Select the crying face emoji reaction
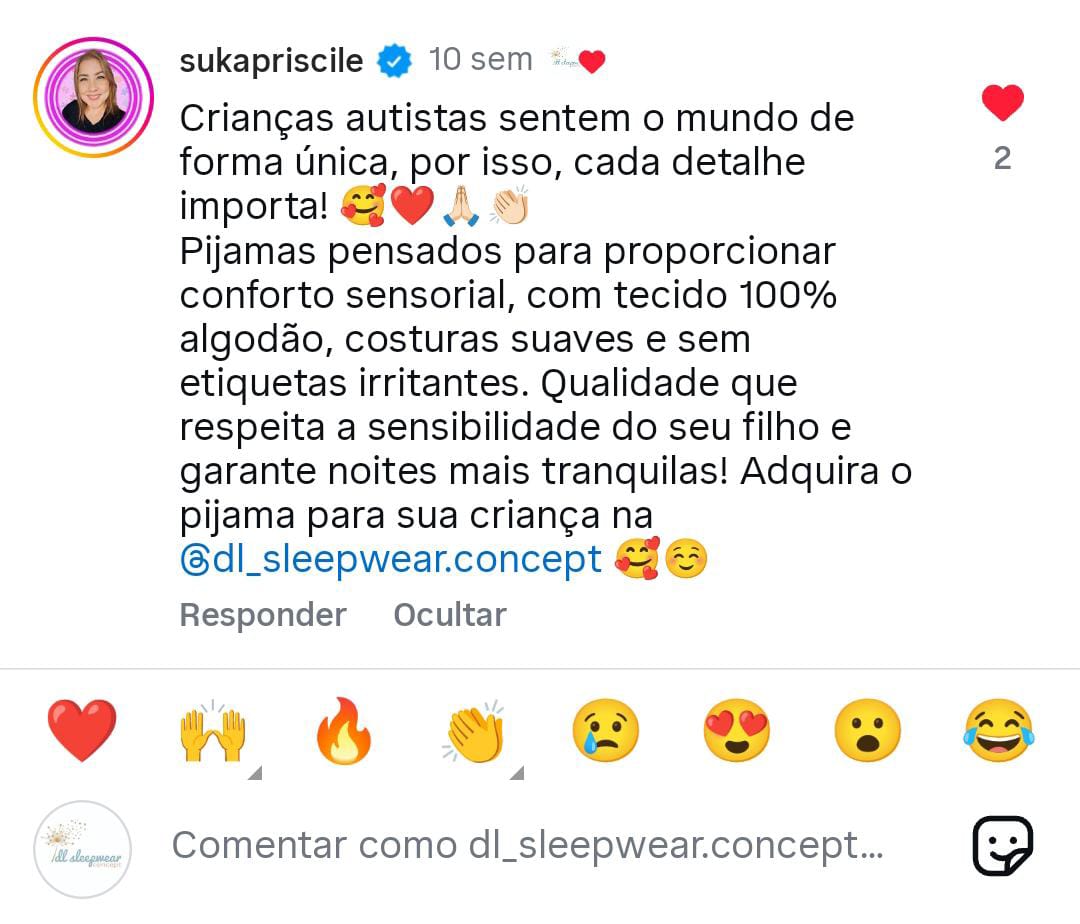 (x=605, y=731)
